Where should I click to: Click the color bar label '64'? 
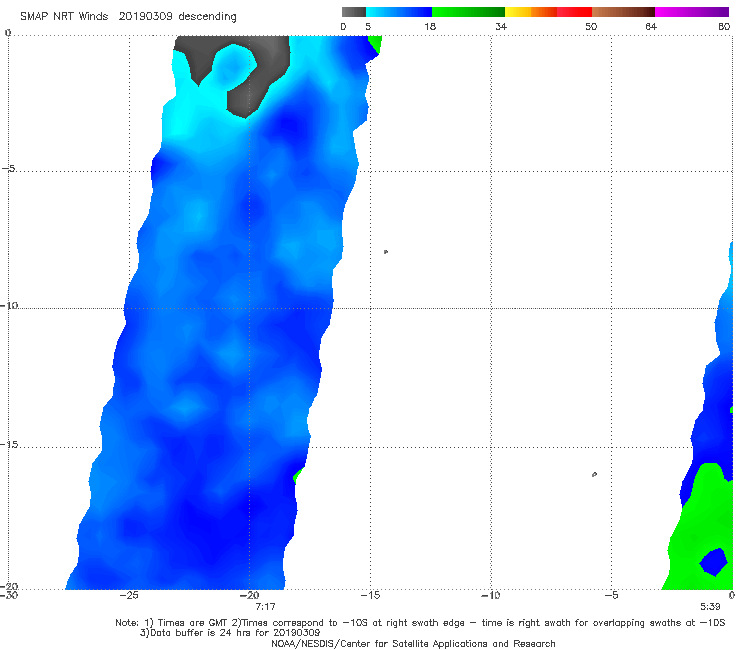651,26
